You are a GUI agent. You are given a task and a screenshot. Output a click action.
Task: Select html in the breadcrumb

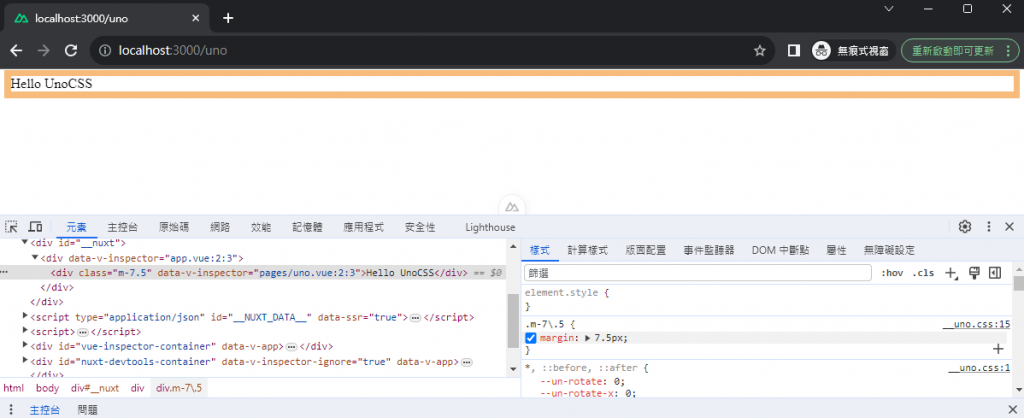(x=14, y=388)
